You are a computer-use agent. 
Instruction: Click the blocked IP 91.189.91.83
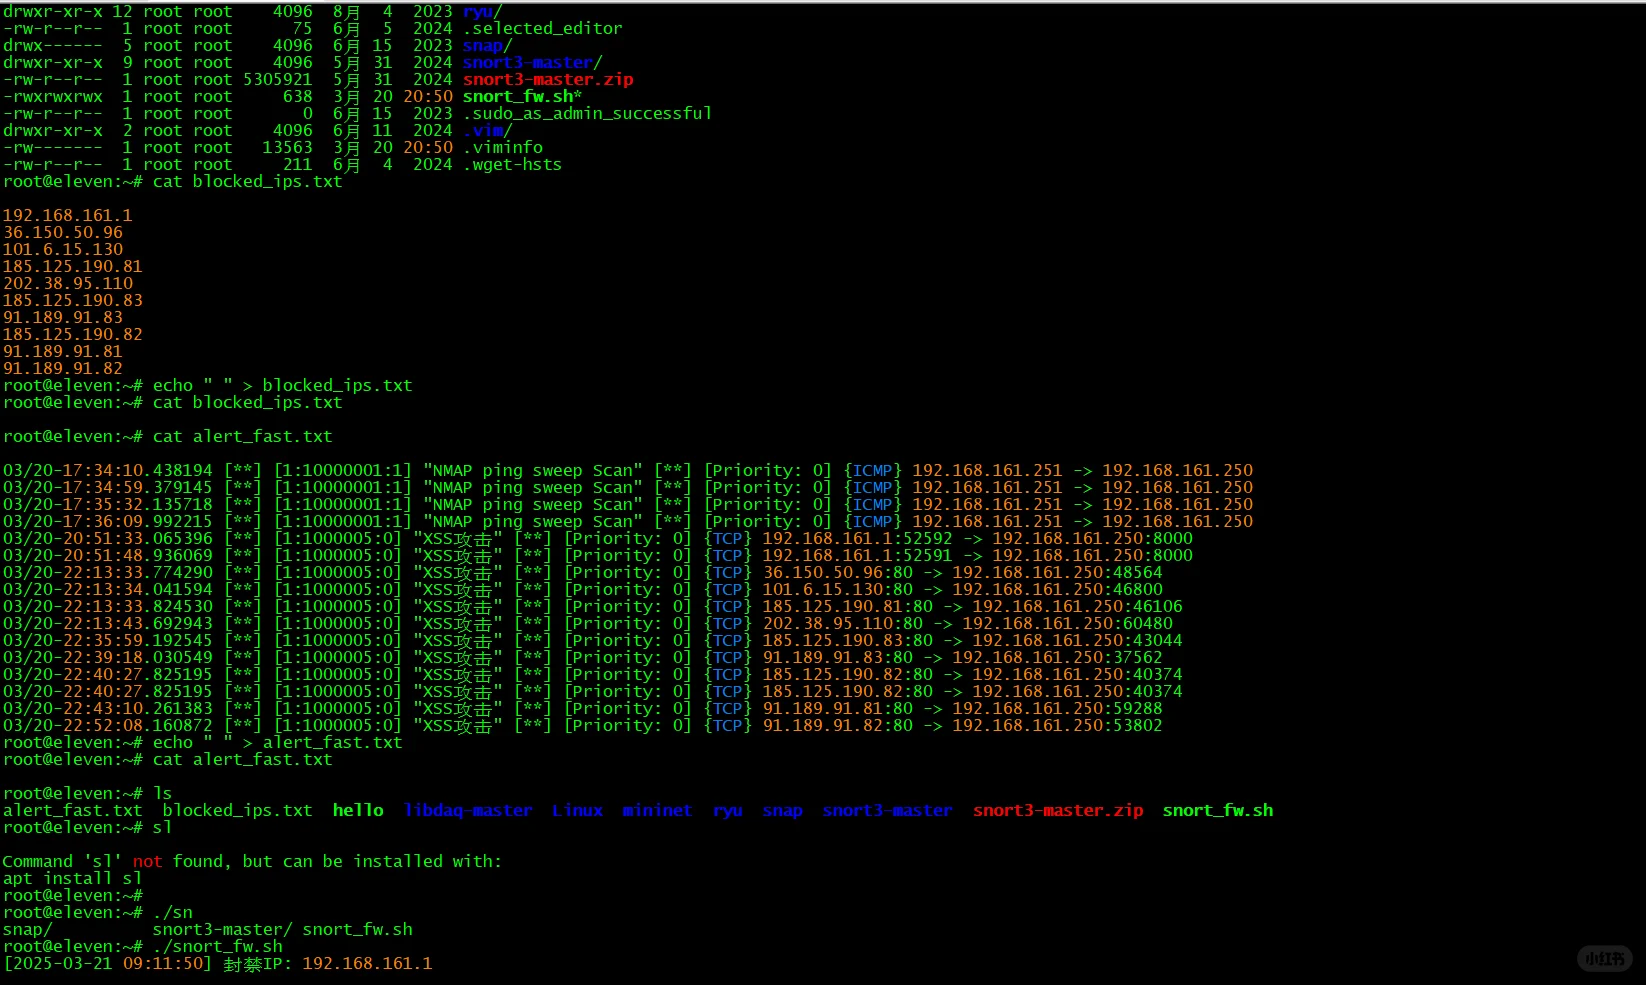click(x=63, y=317)
